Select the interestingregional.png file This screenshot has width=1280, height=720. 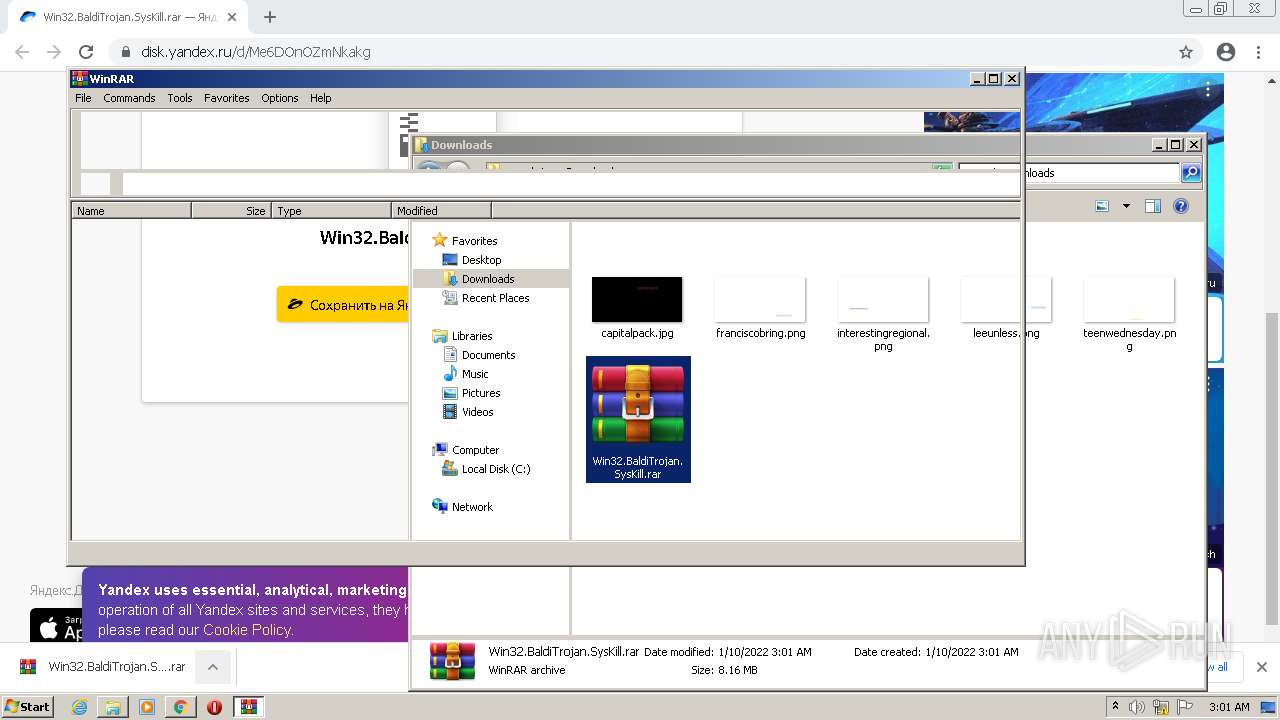(883, 314)
